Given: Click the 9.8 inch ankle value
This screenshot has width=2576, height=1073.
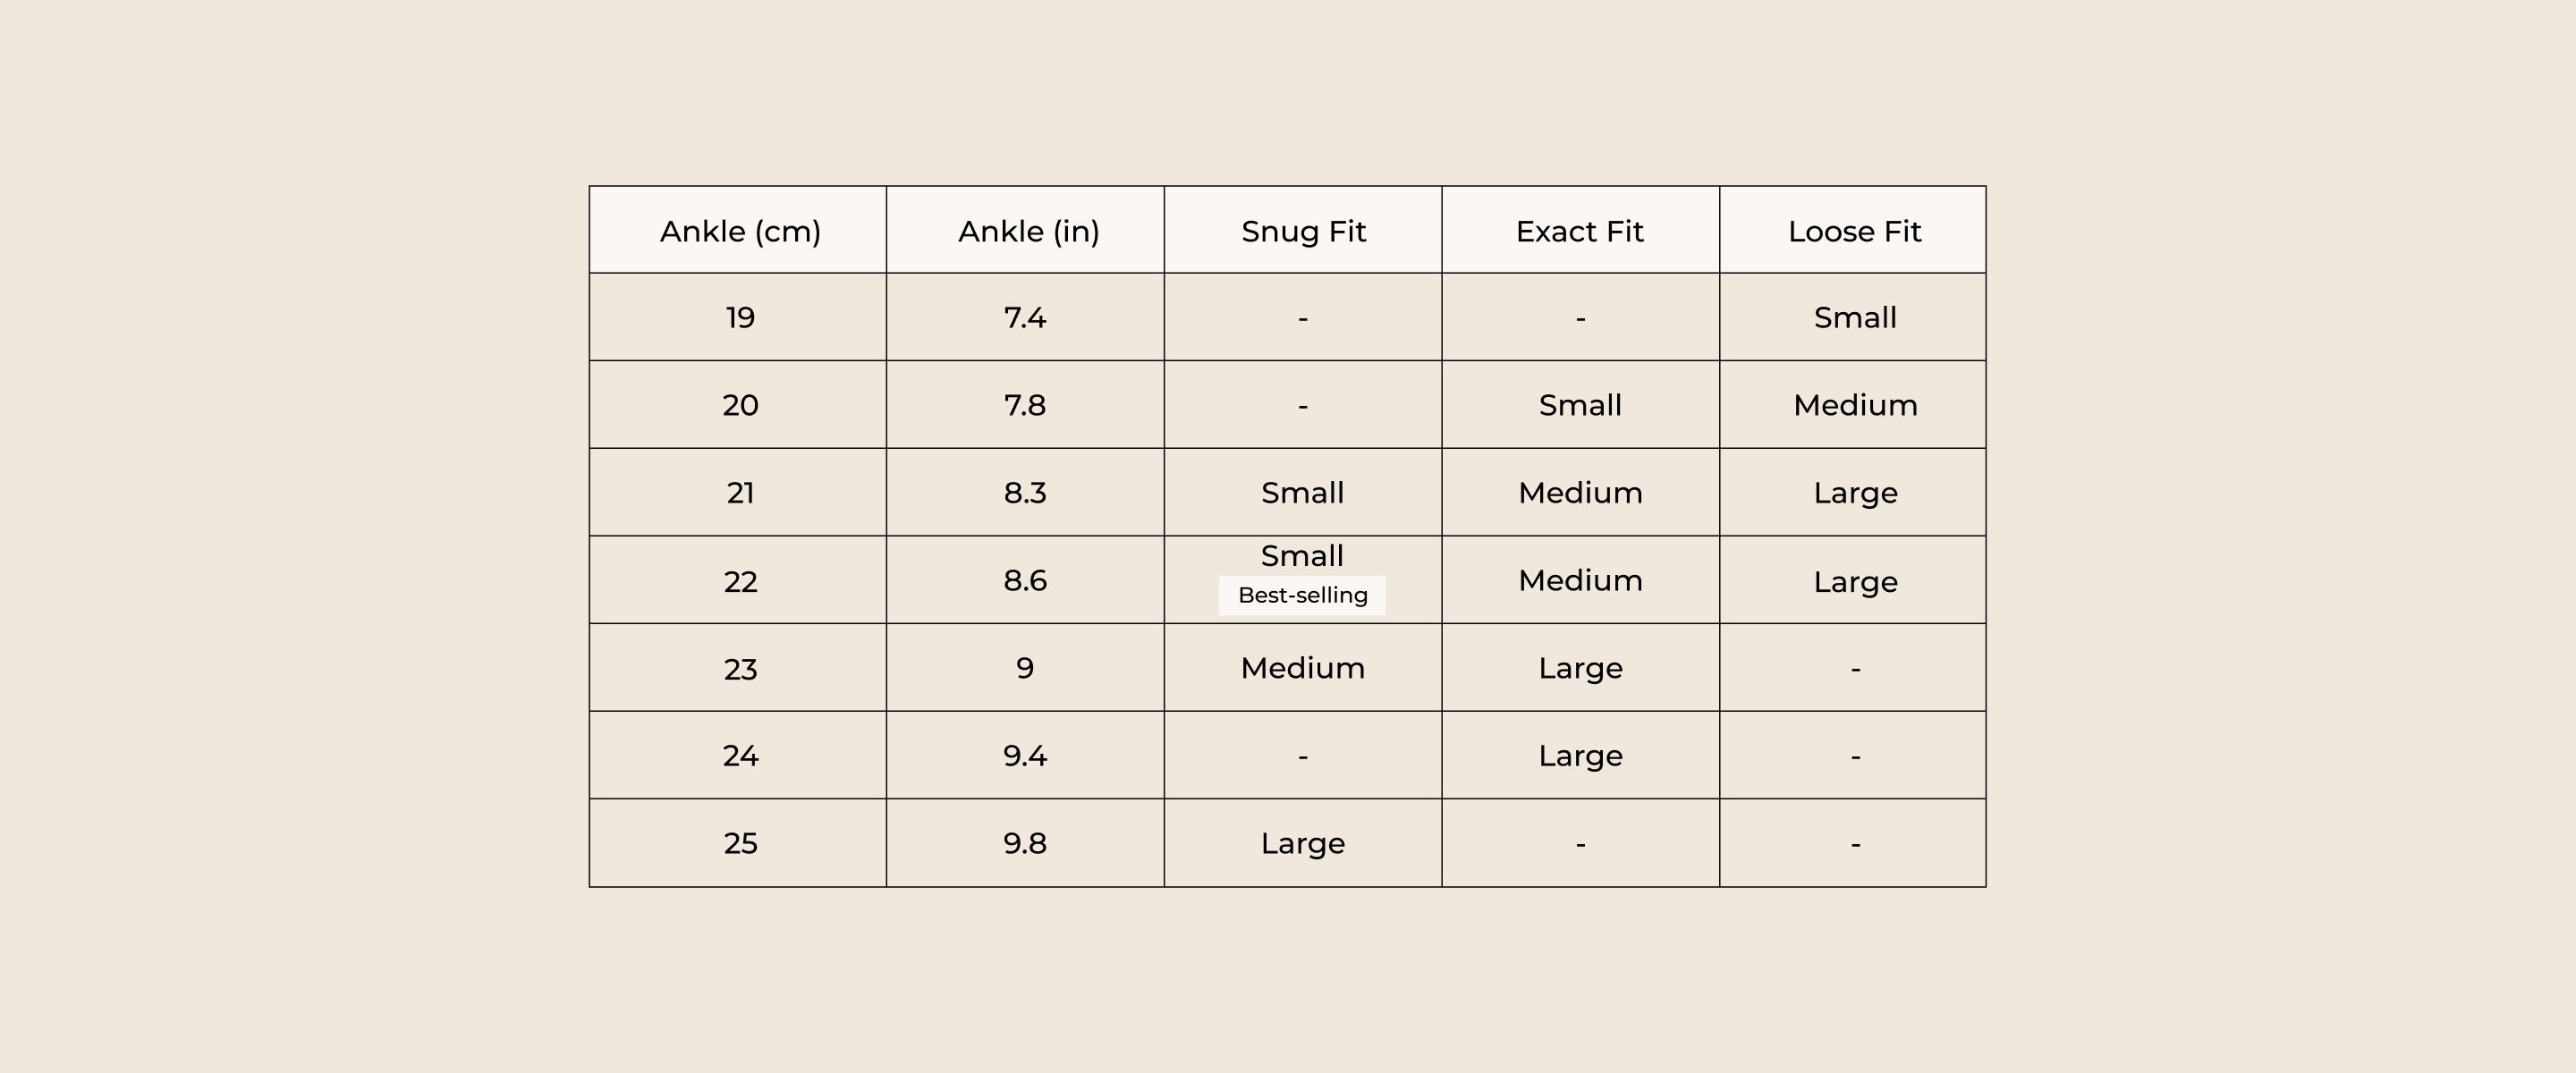Looking at the screenshot, I should point(1025,843).
